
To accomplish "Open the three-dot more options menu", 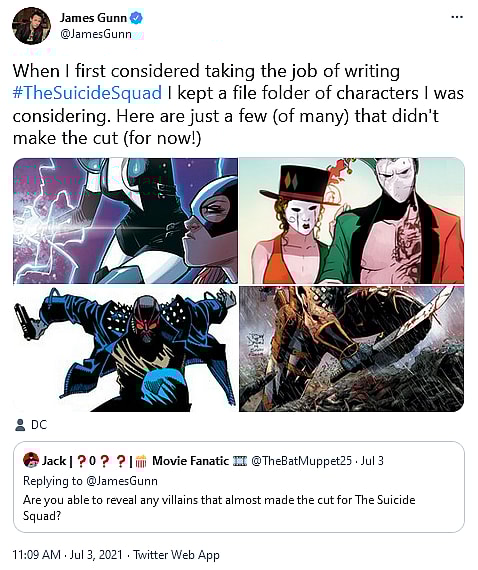I will coord(457,17).
